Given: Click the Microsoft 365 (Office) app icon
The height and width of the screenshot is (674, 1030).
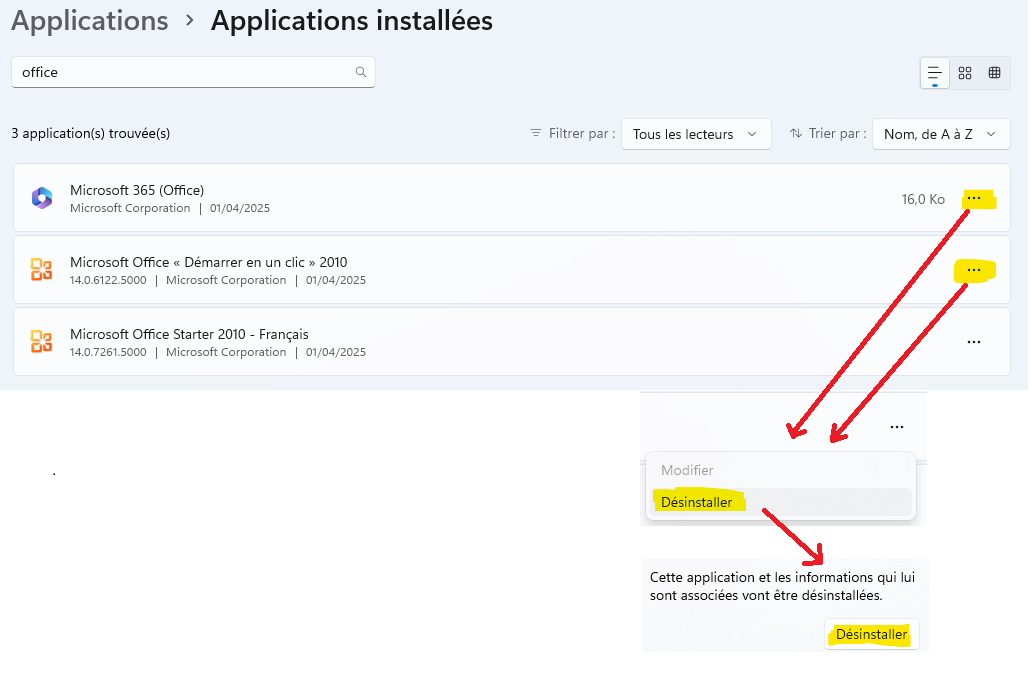Looking at the screenshot, I should [x=42, y=198].
